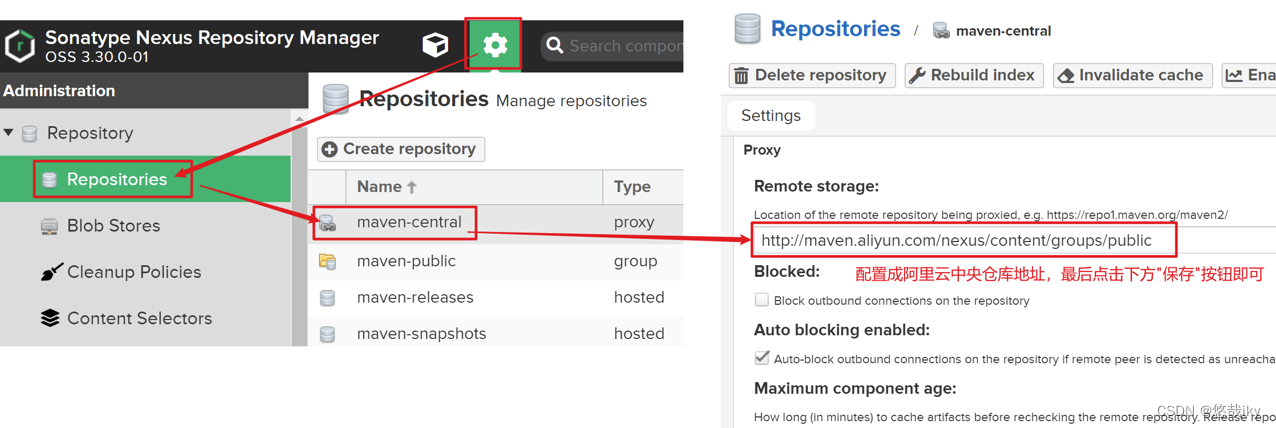Click the 'proxy' type cell
Screen dimensions: 1276x428
(x=634, y=222)
